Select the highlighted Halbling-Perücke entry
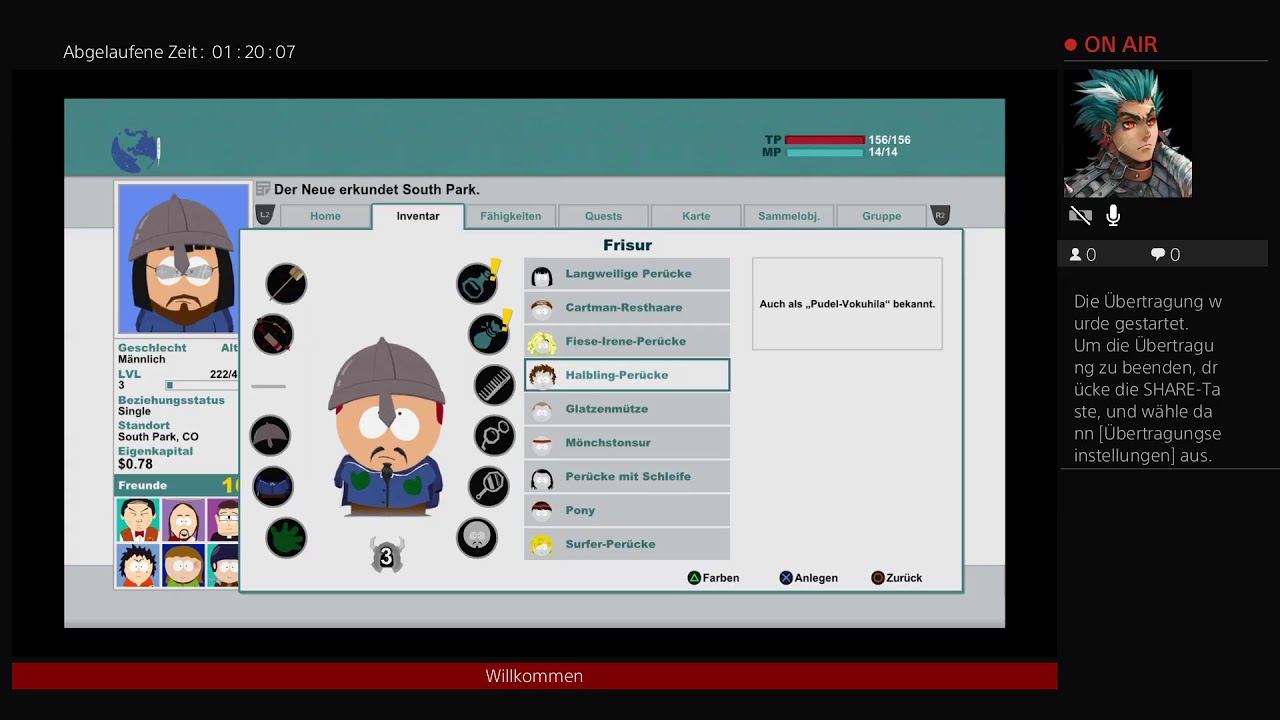This screenshot has height=720, width=1280. point(627,375)
